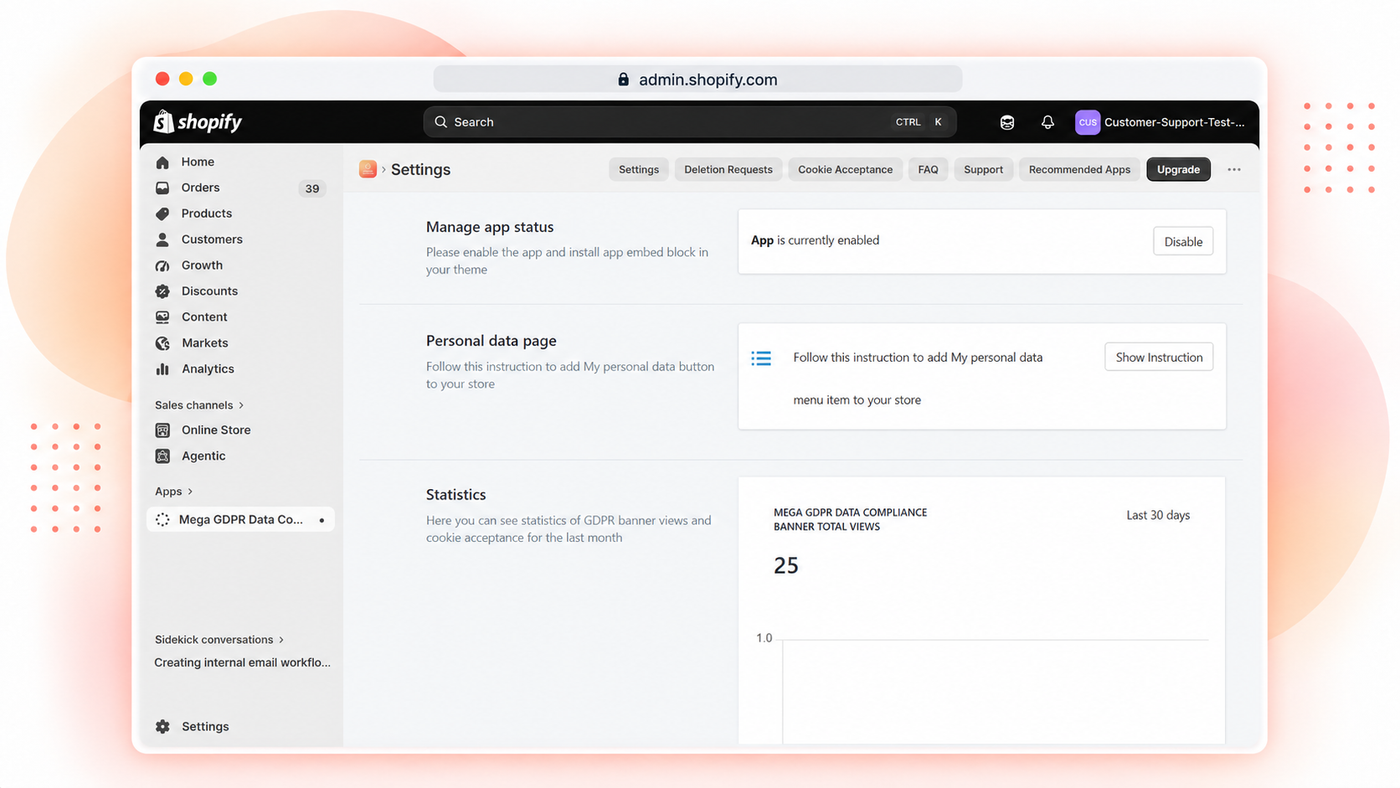Open the Settings tab

coord(639,170)
